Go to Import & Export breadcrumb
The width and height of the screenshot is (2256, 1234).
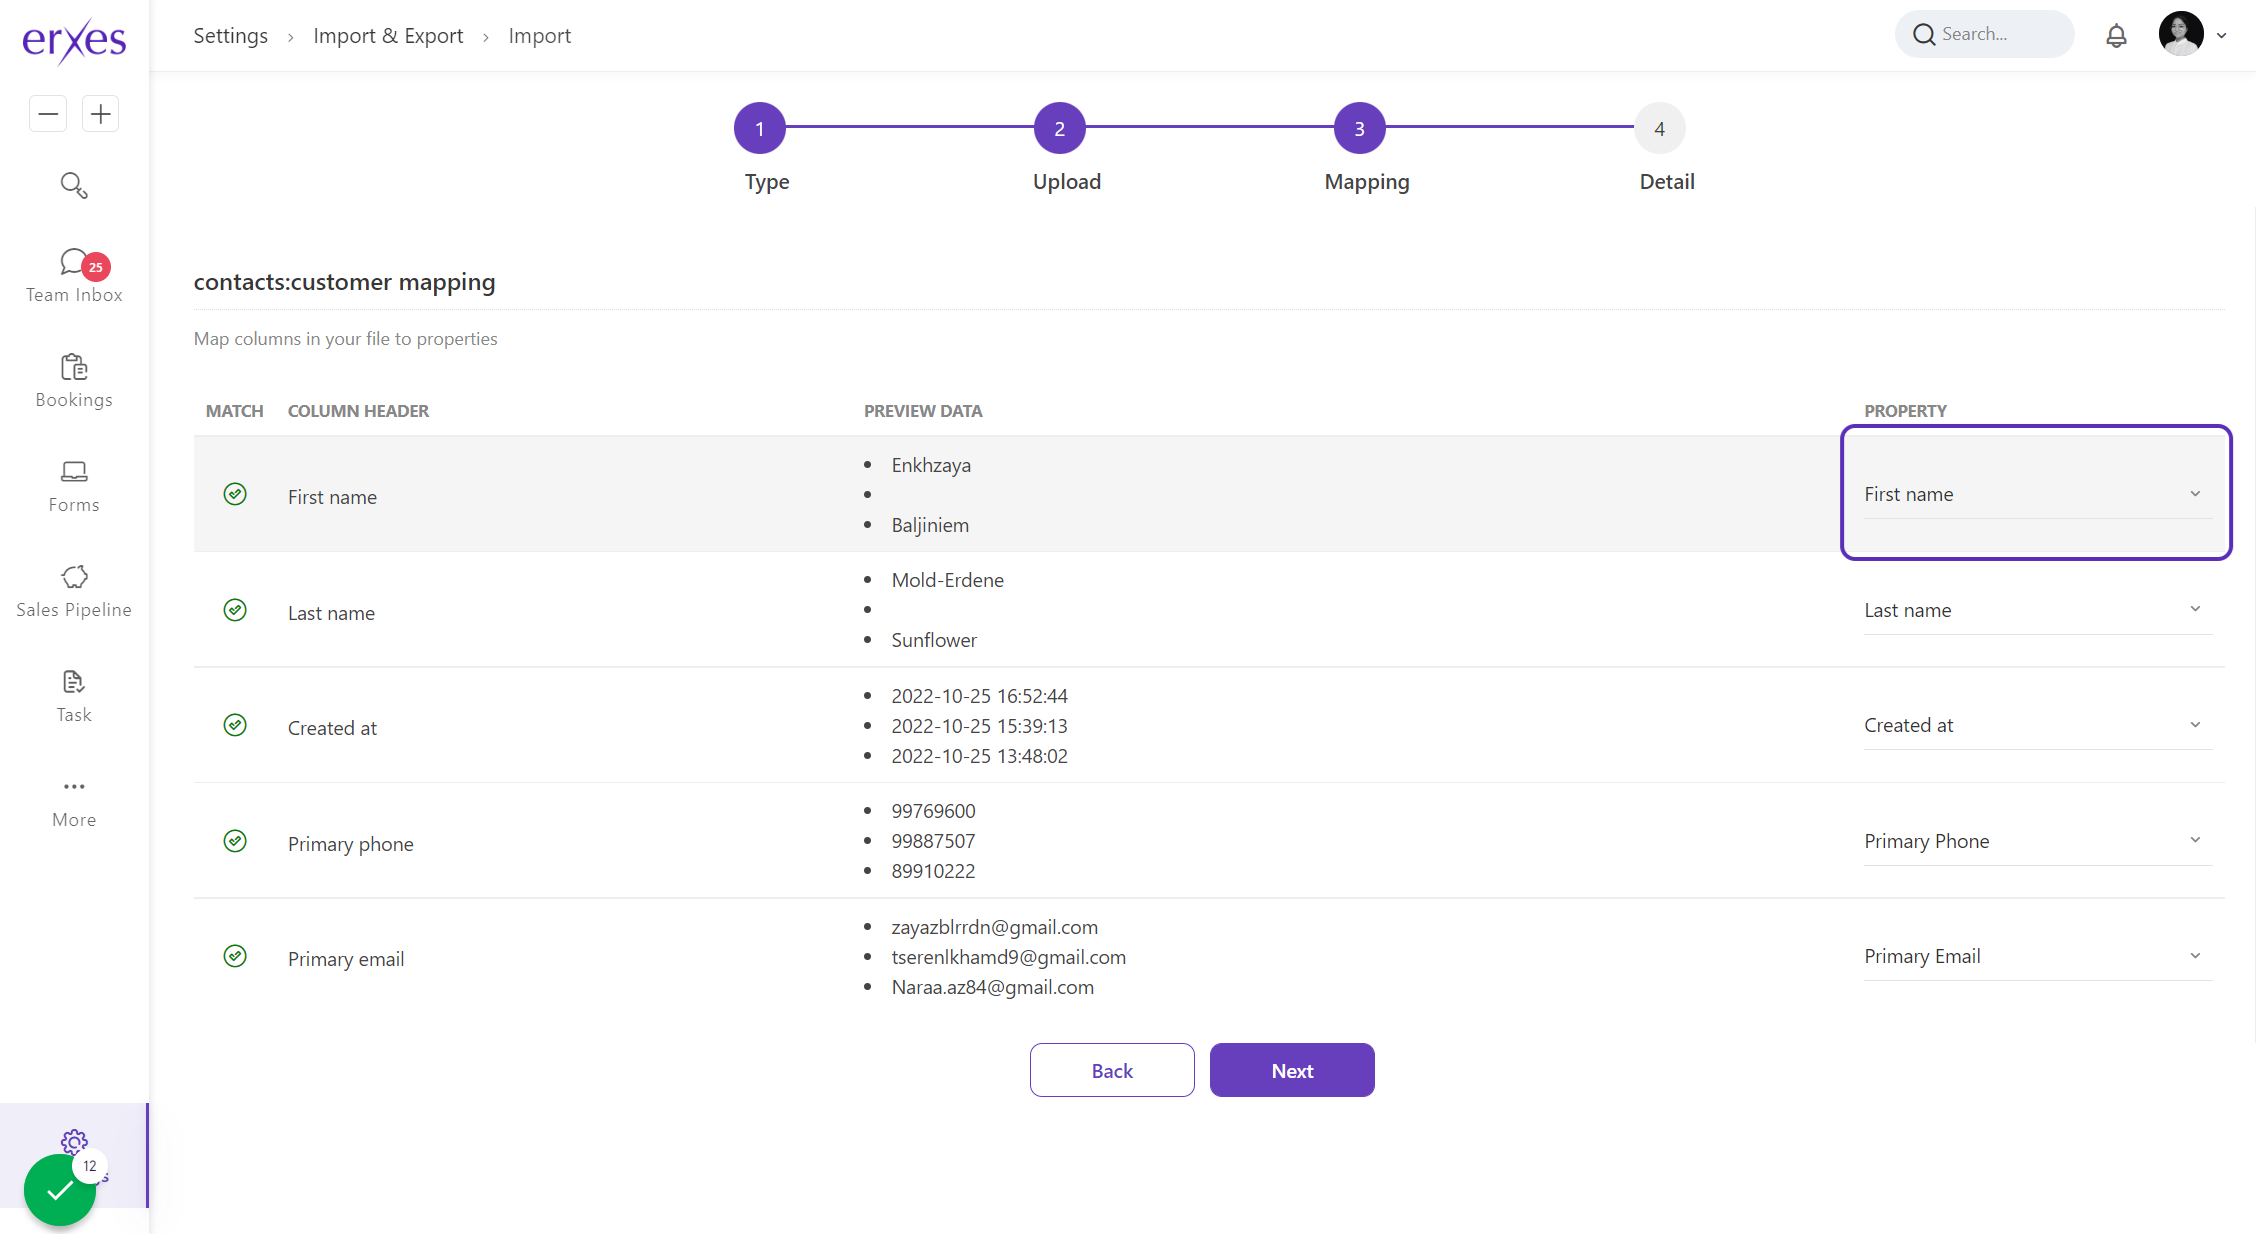[x=388, y=36]
